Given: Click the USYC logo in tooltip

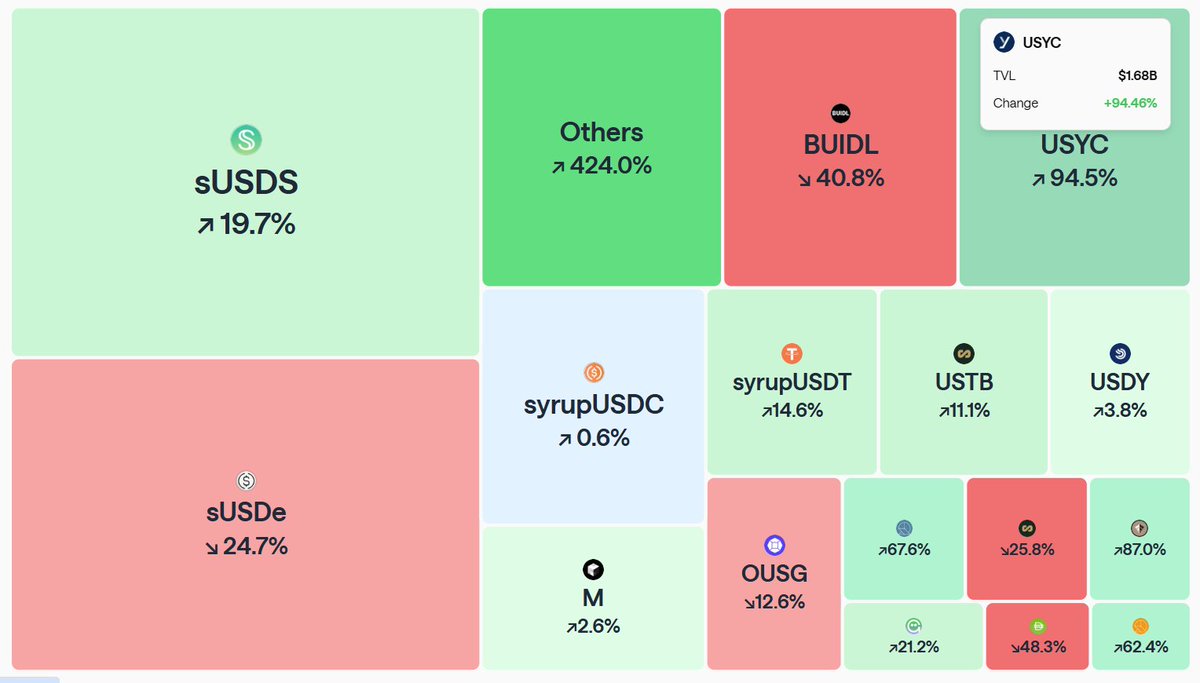Looking at the screenshot, I should coord(1004,42).
